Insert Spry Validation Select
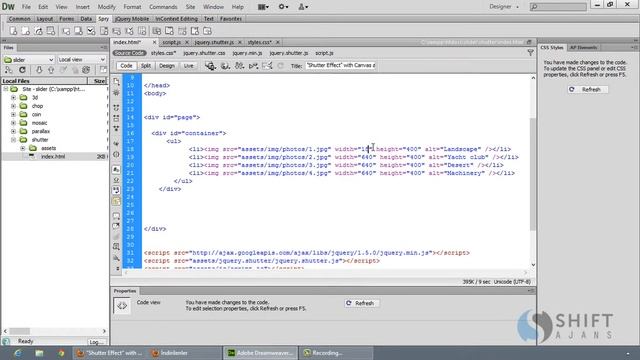640x360 pixels. [104, 31]
